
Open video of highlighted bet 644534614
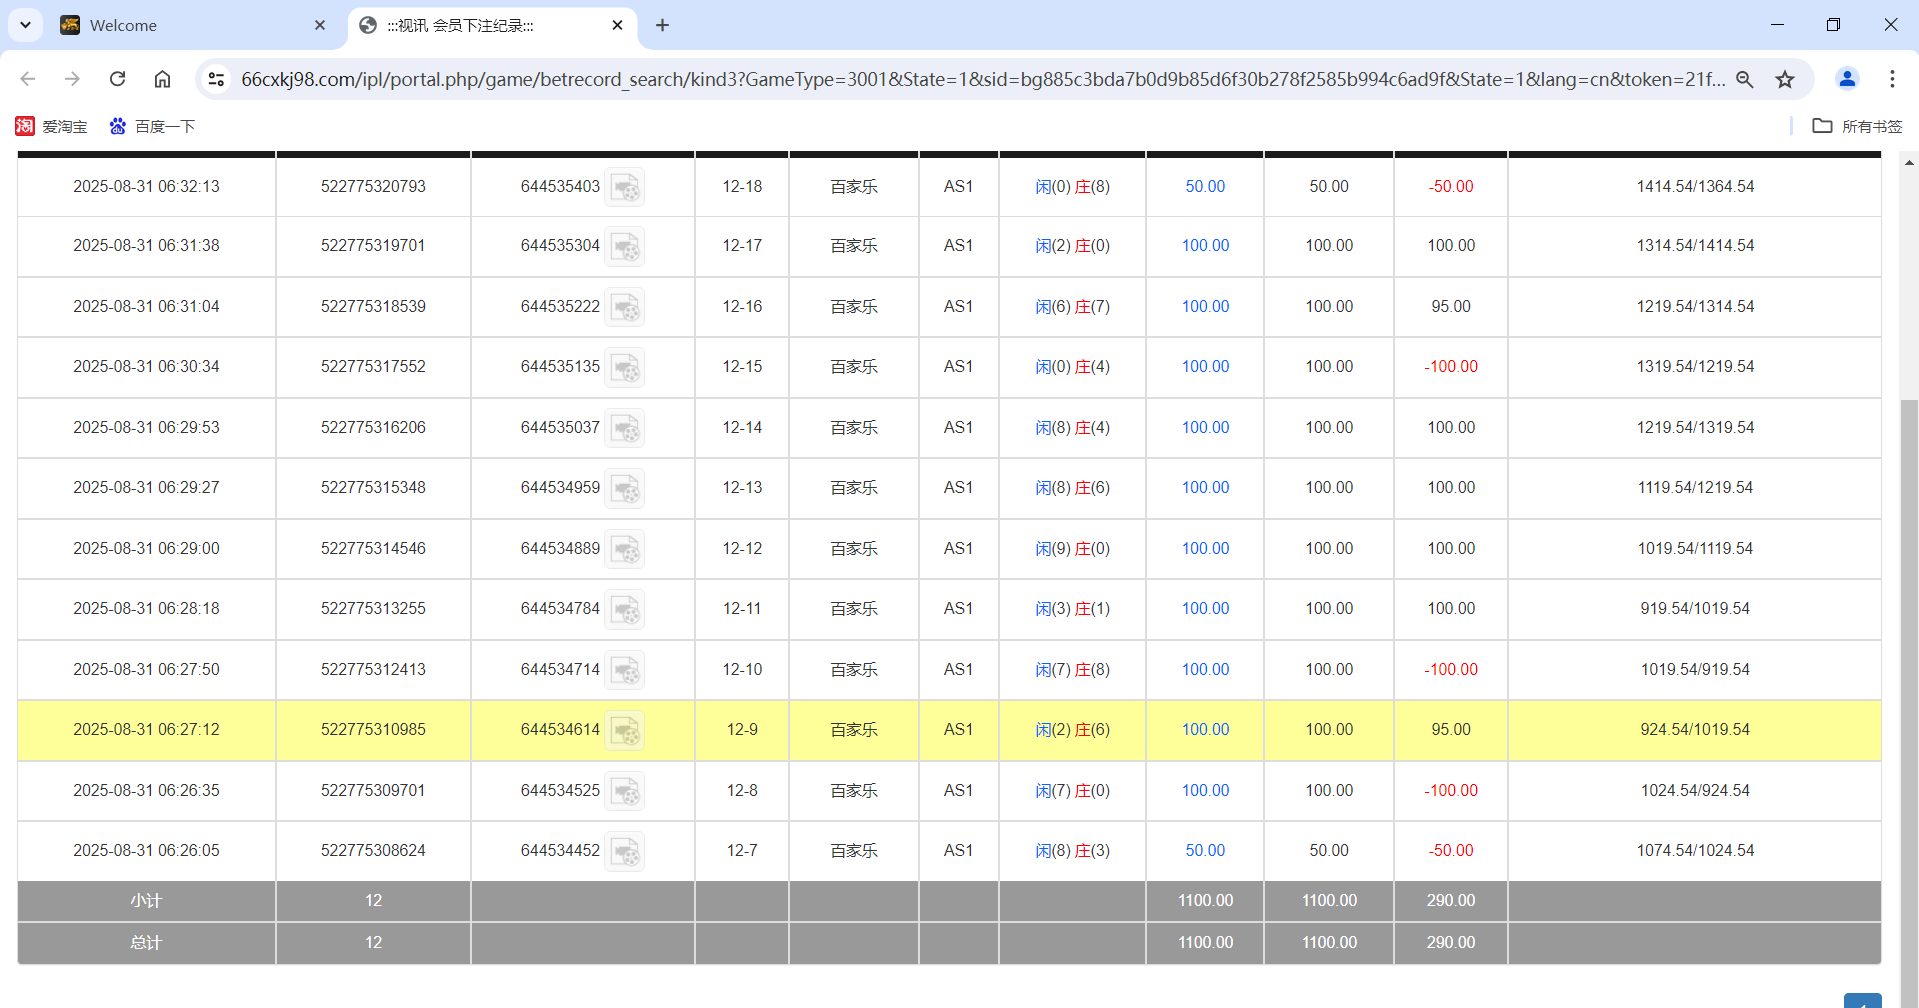pyautogui.click(x=626, y=730)
